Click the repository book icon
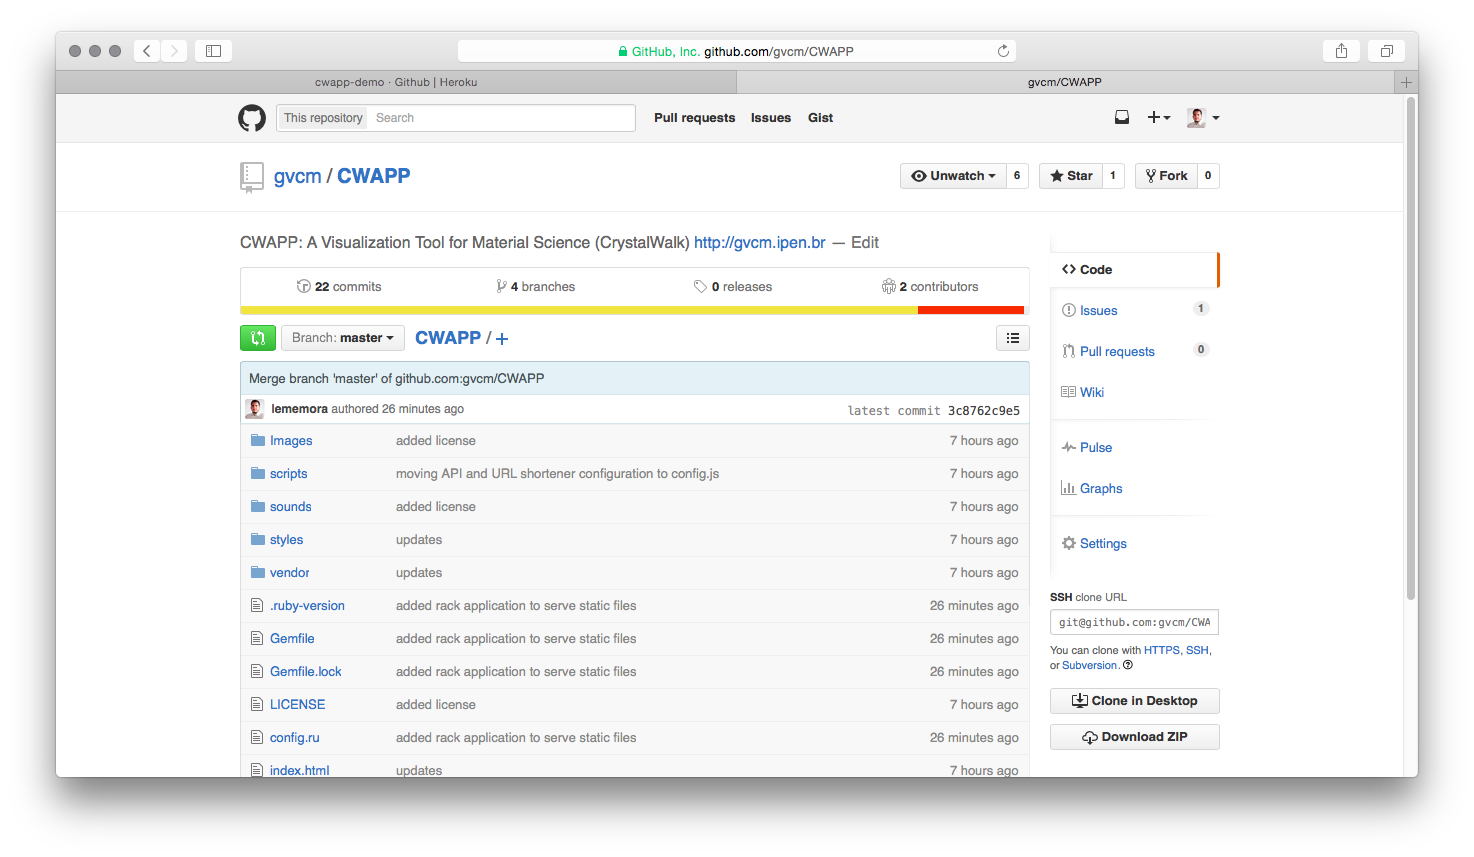 click(252, 177)
